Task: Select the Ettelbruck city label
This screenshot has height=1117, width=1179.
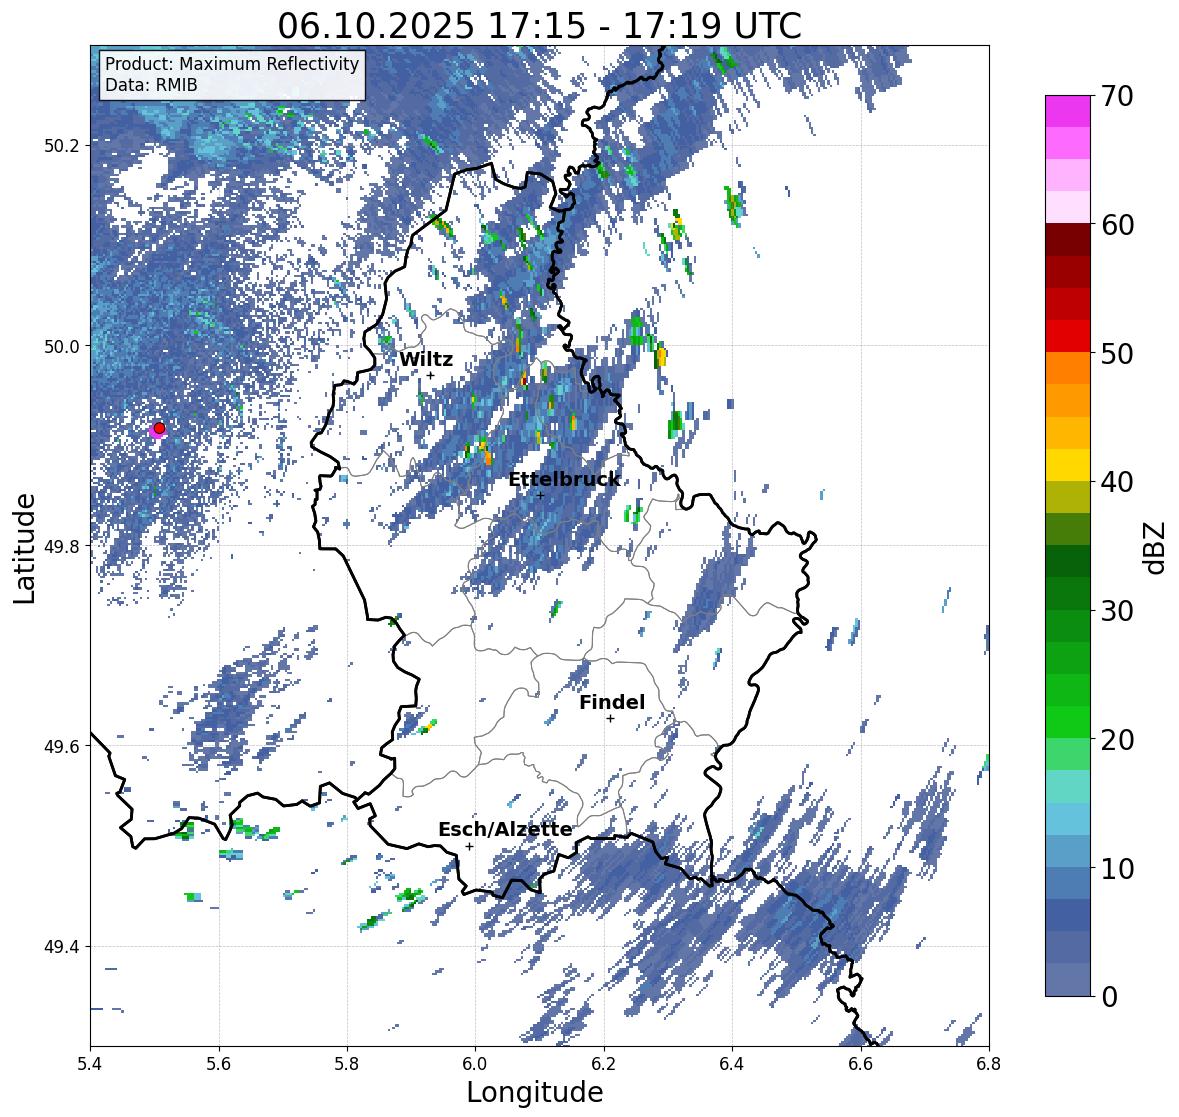Action: click(564, 479)
